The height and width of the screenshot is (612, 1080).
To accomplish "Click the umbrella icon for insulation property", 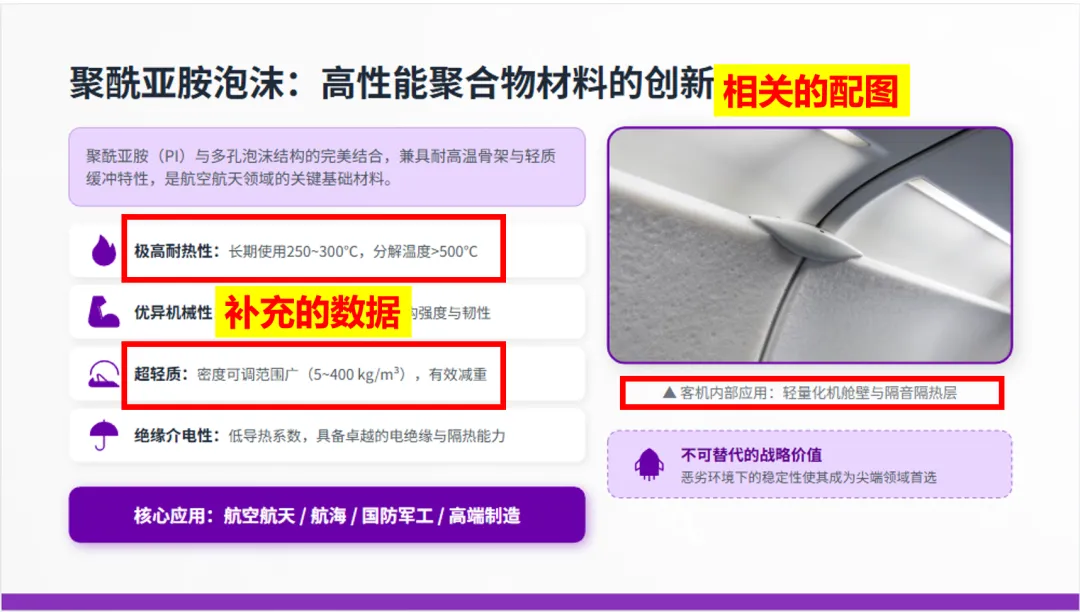I will coord(103,435).
